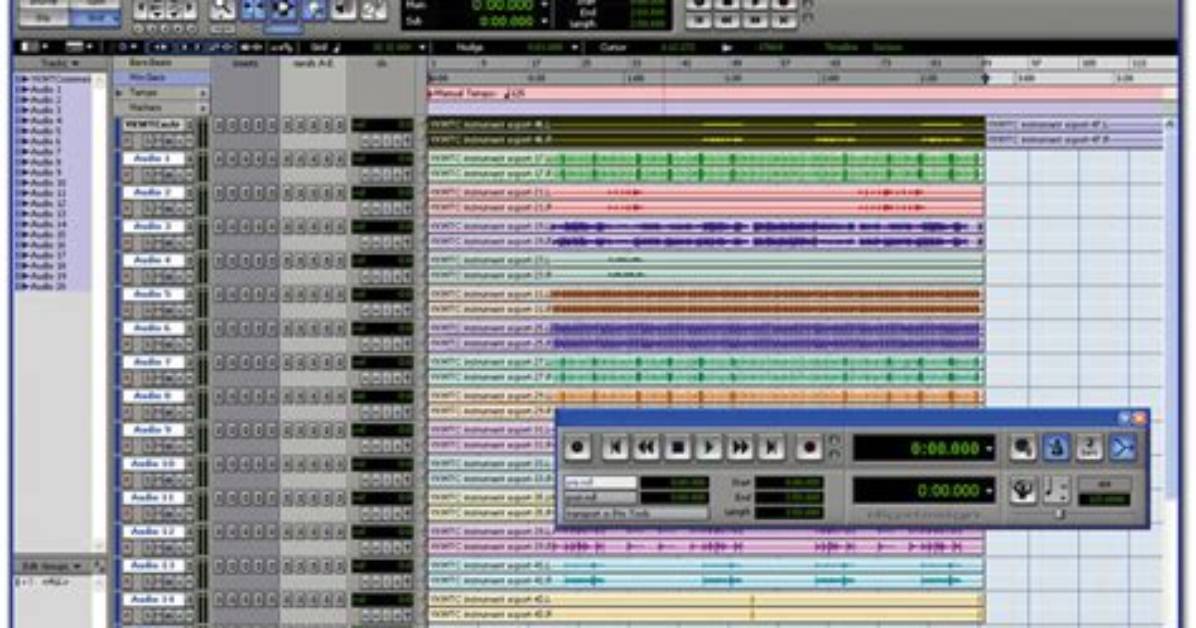Select the Pencil tool
Image resolution: width=1196 pixels, height=628 pixels.
tap(373, 8)
